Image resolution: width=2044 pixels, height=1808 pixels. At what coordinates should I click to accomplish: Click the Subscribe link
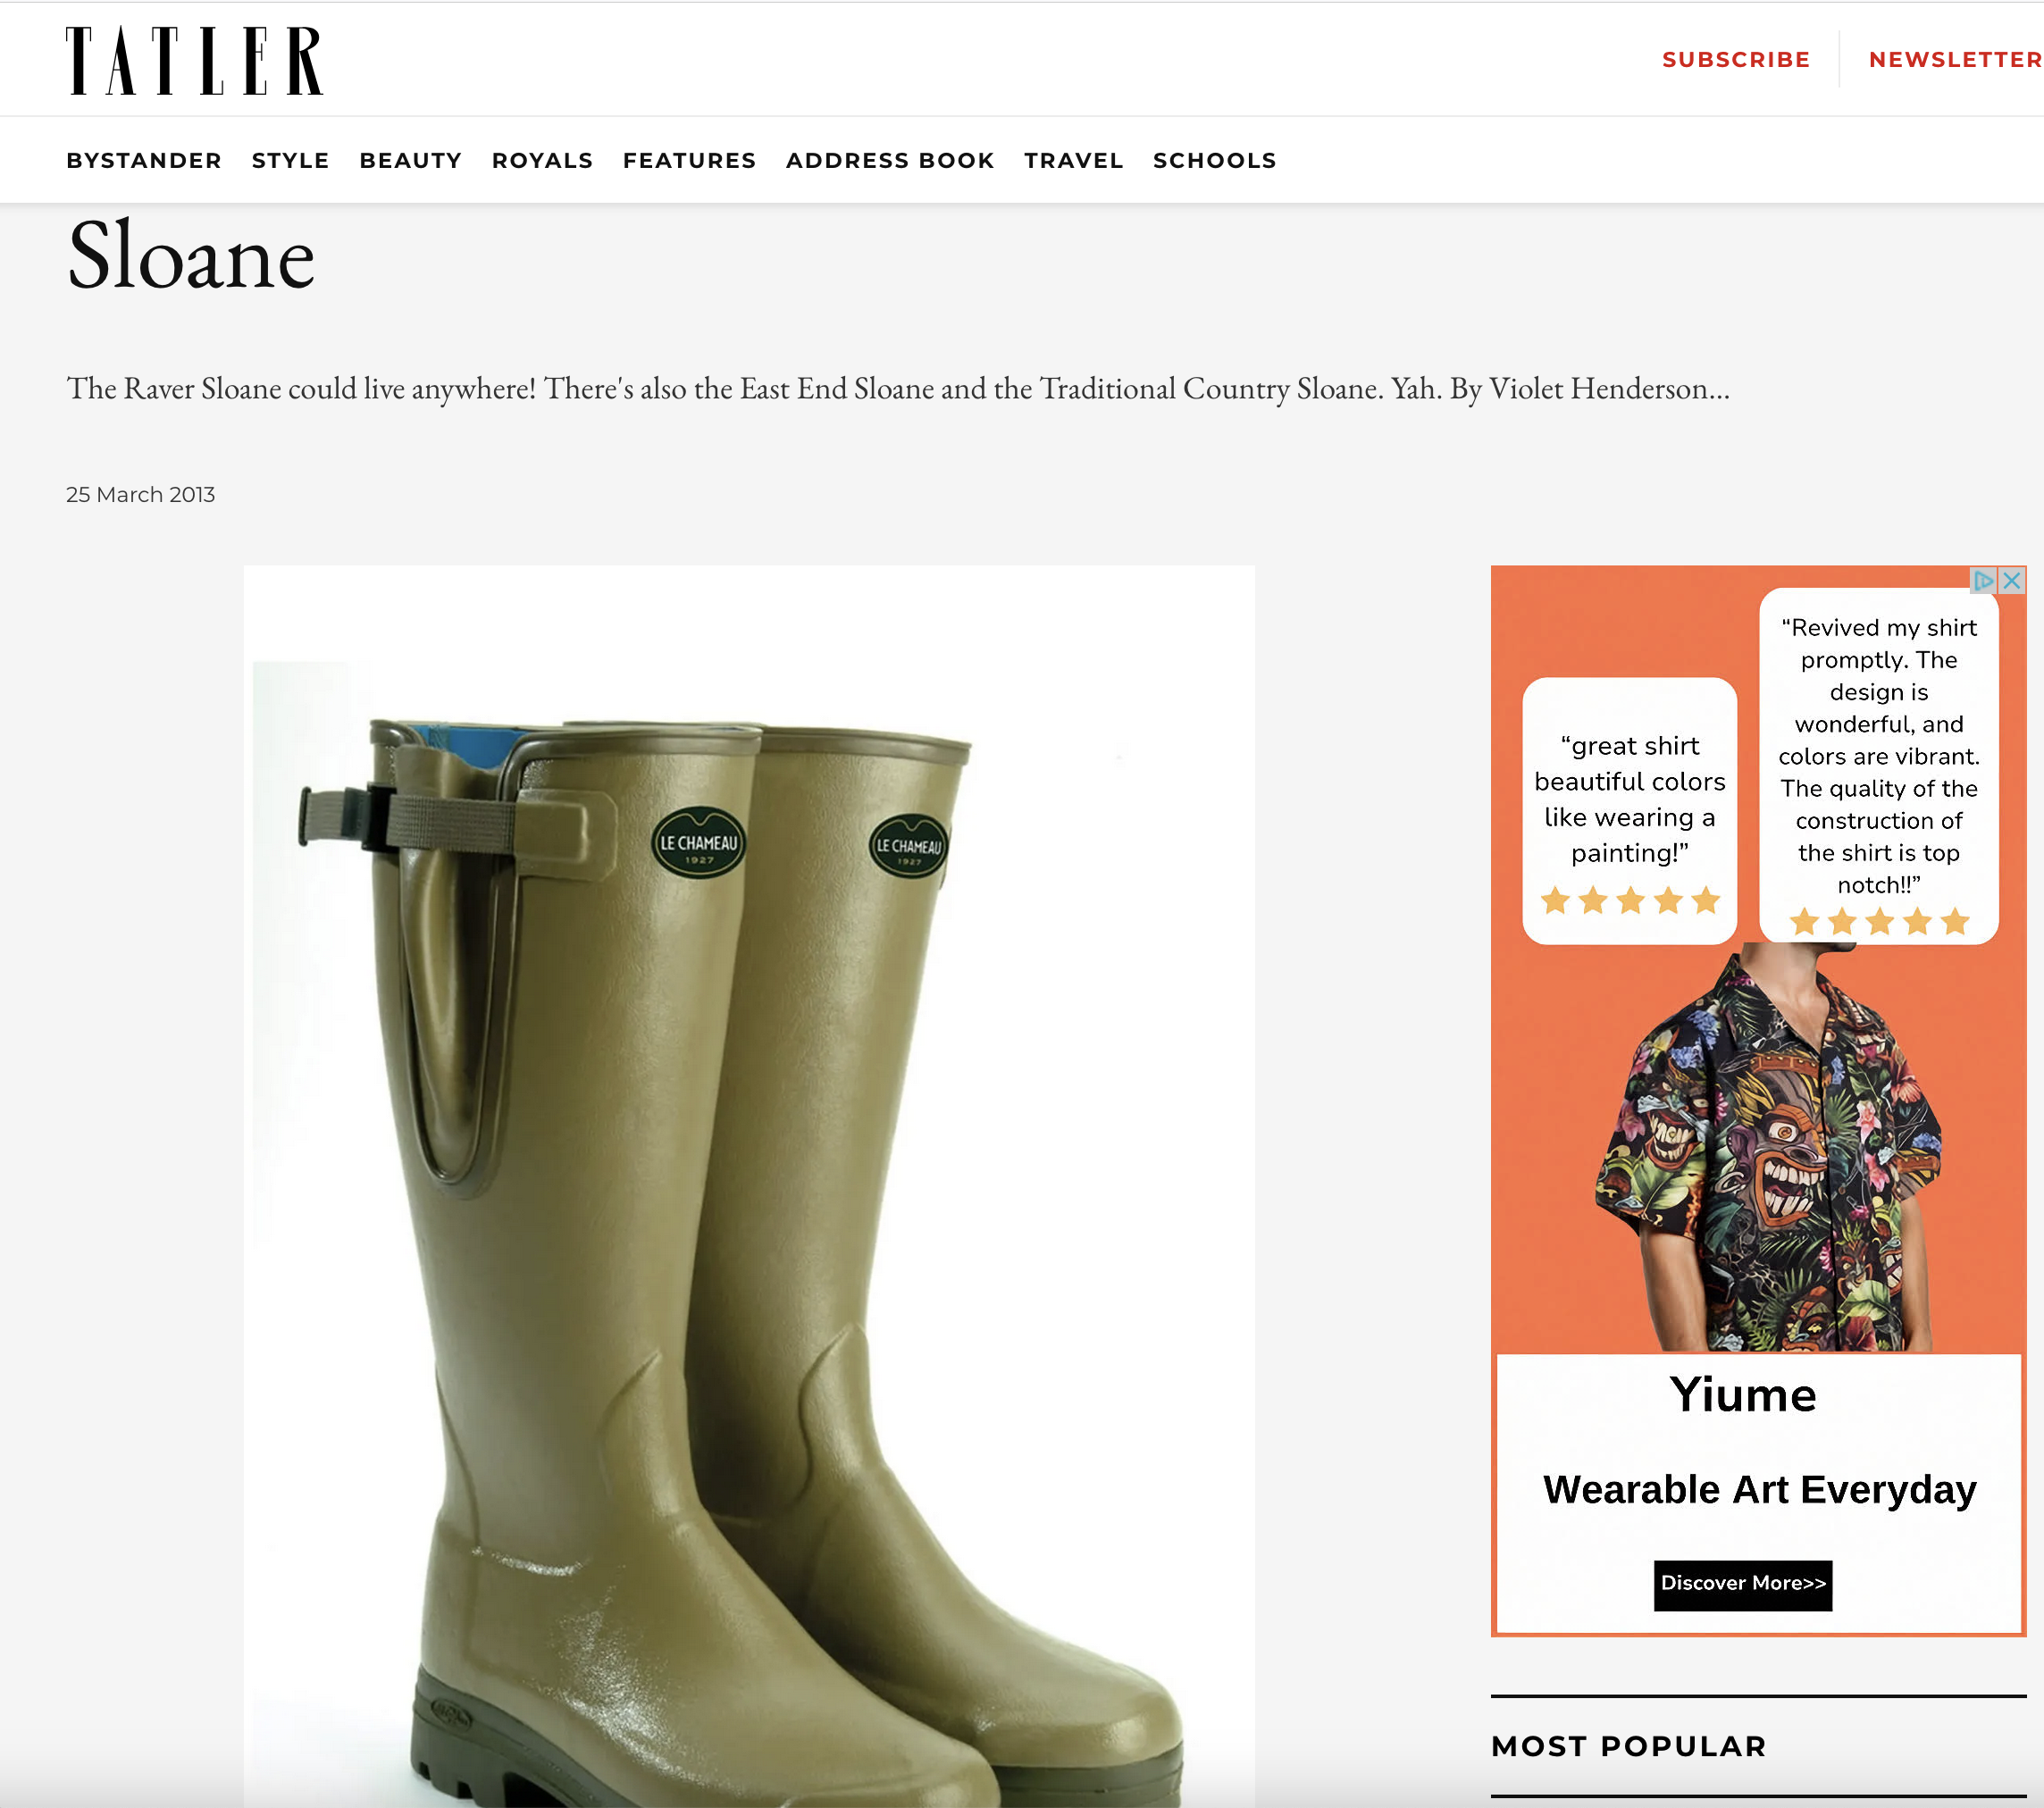coord(1736,60)
